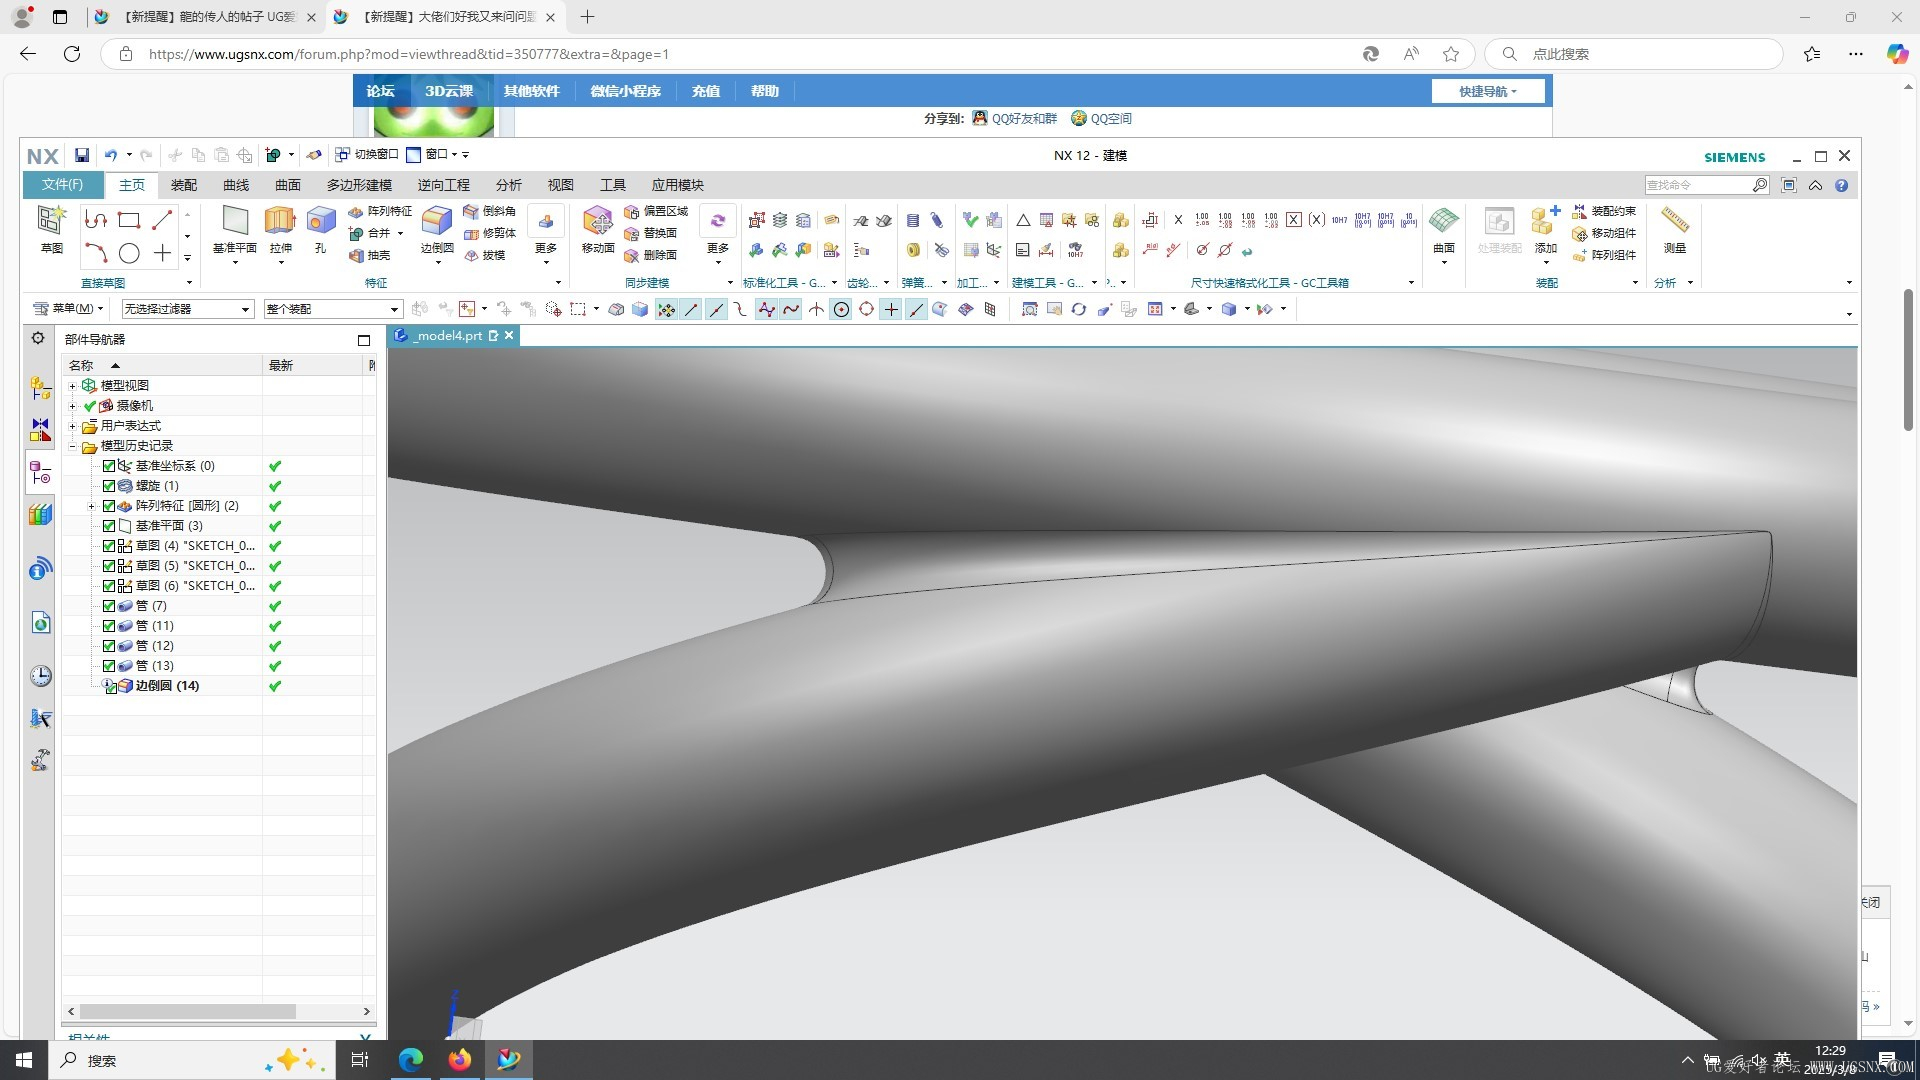Image resolution: width=1920 pixels, height=1080 pixels.
Task: Toggle the 草图 (5) checkbox
Action: click(x=109, y=566)
